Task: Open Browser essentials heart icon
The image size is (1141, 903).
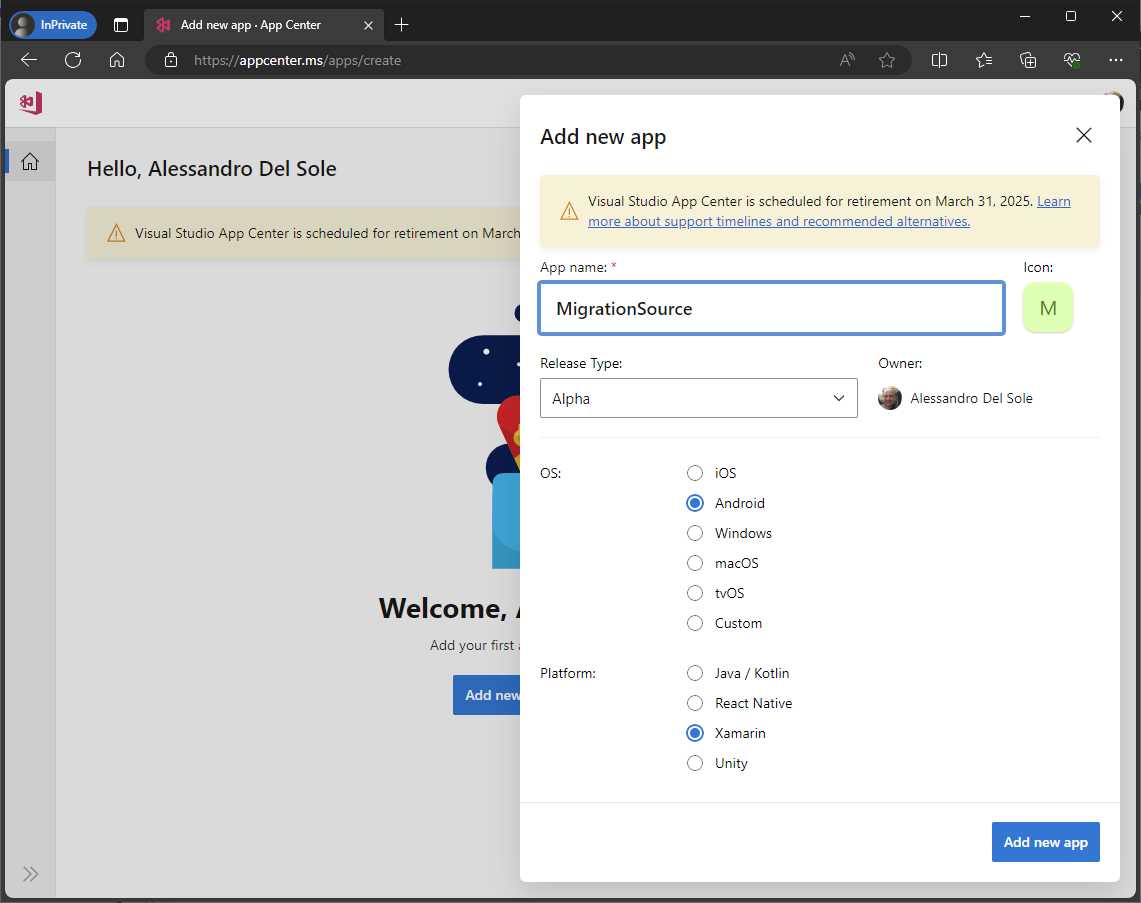Action: [1072, 60]
